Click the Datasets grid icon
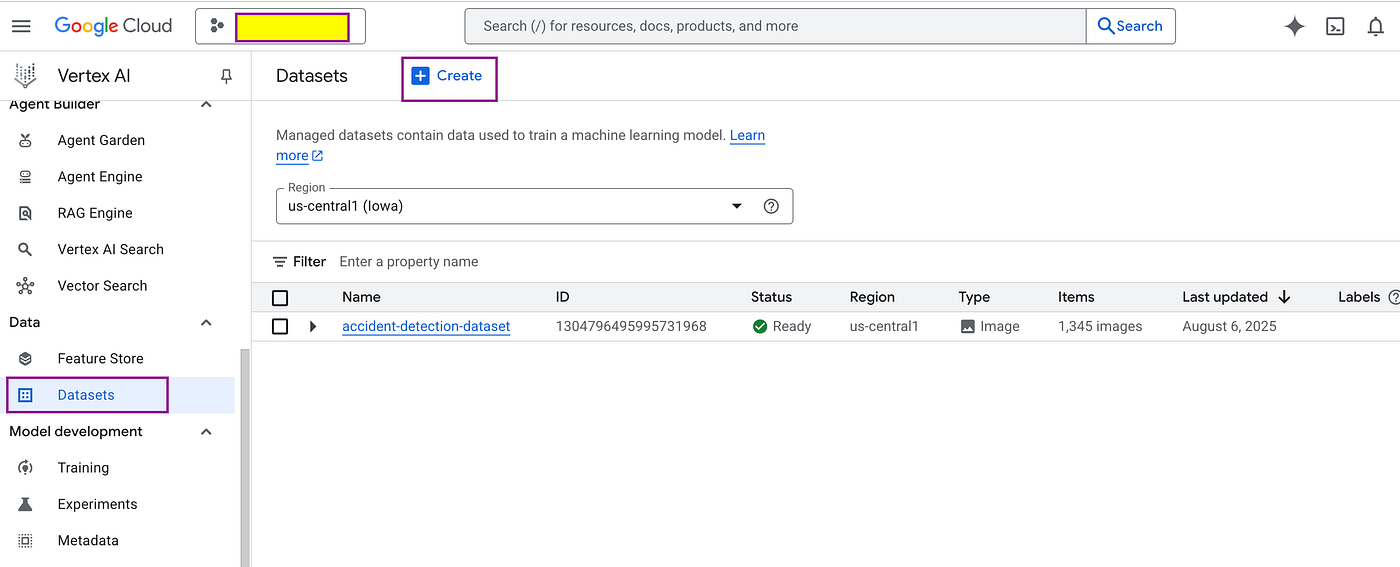The width and height of the screenshot is (1400, 567). coord(26,395)
